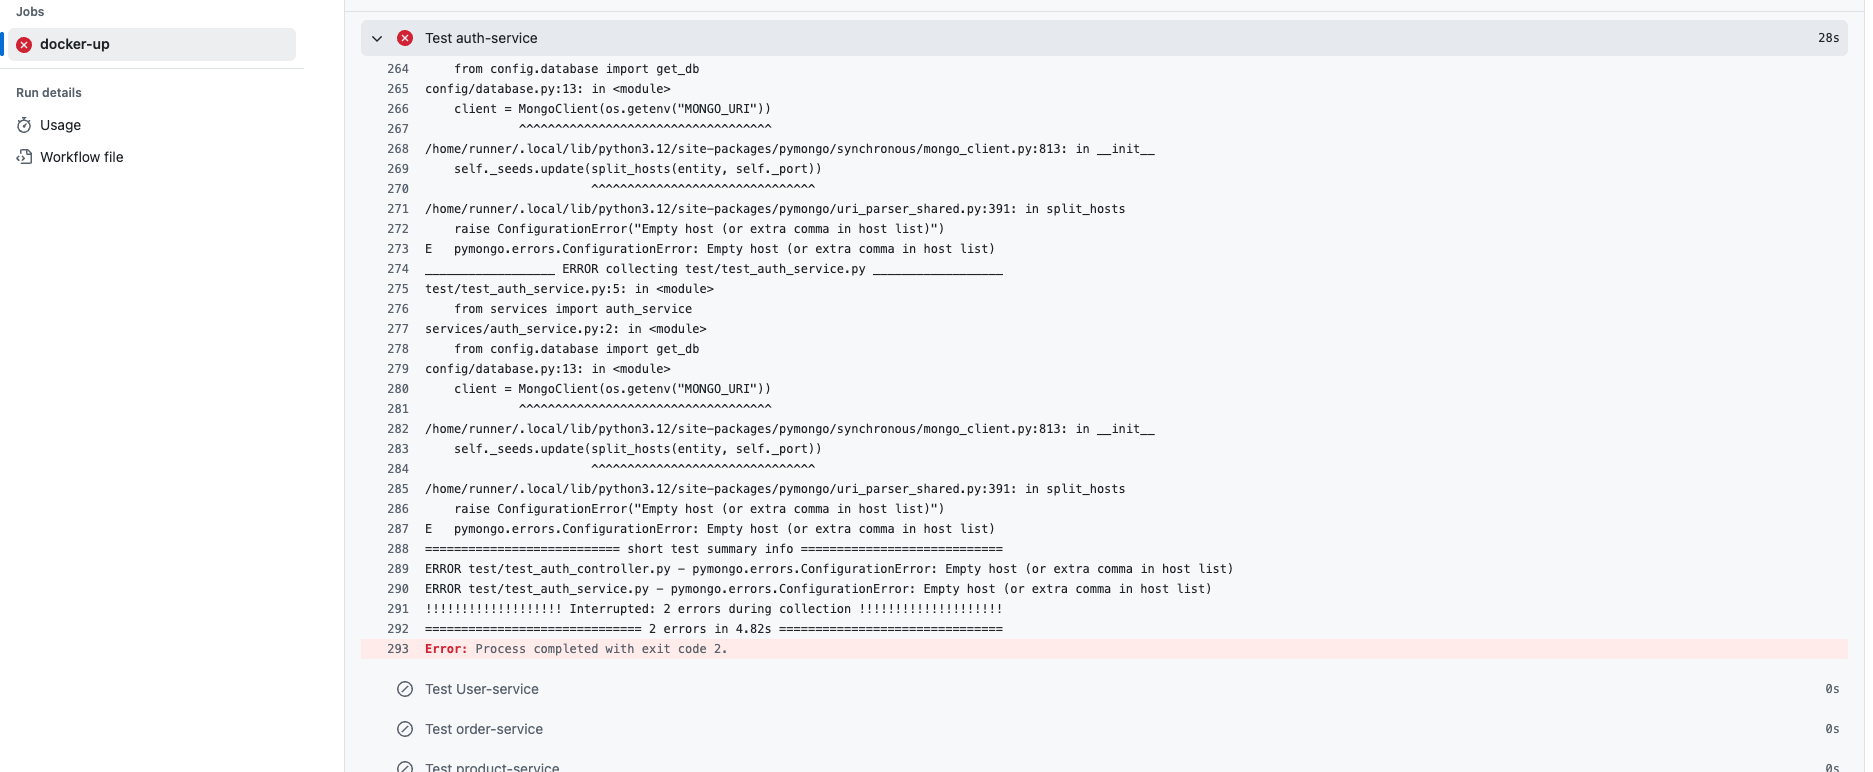
Task: Click log line number 293
Action: pos(397,649)
